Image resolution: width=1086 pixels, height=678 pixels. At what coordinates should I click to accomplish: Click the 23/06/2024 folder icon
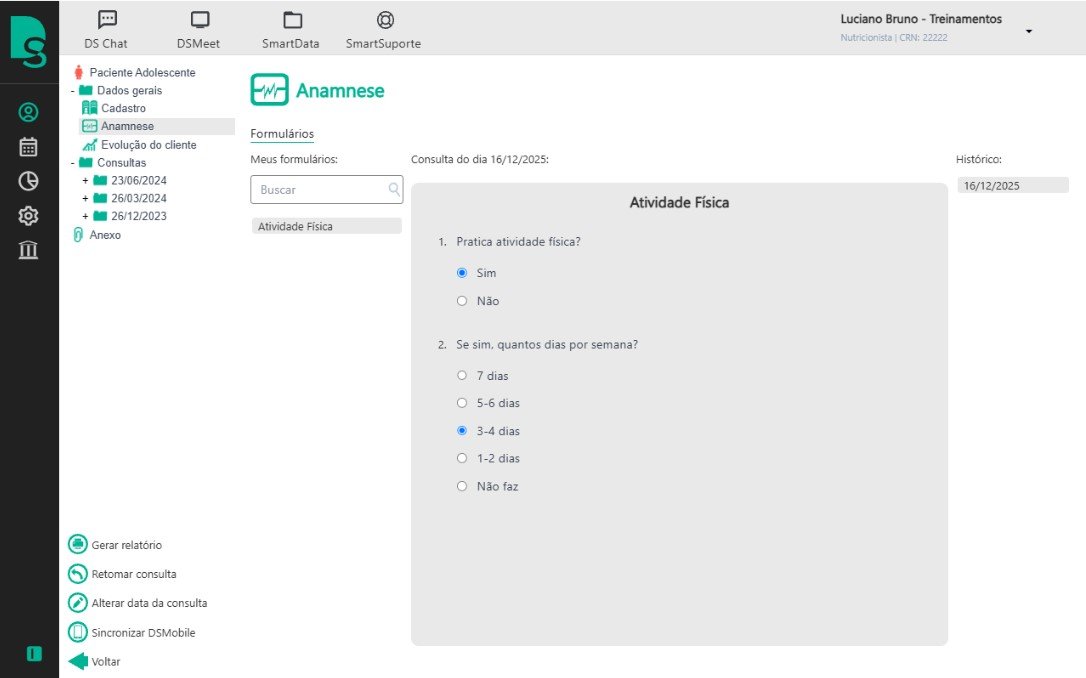[100, 180]
